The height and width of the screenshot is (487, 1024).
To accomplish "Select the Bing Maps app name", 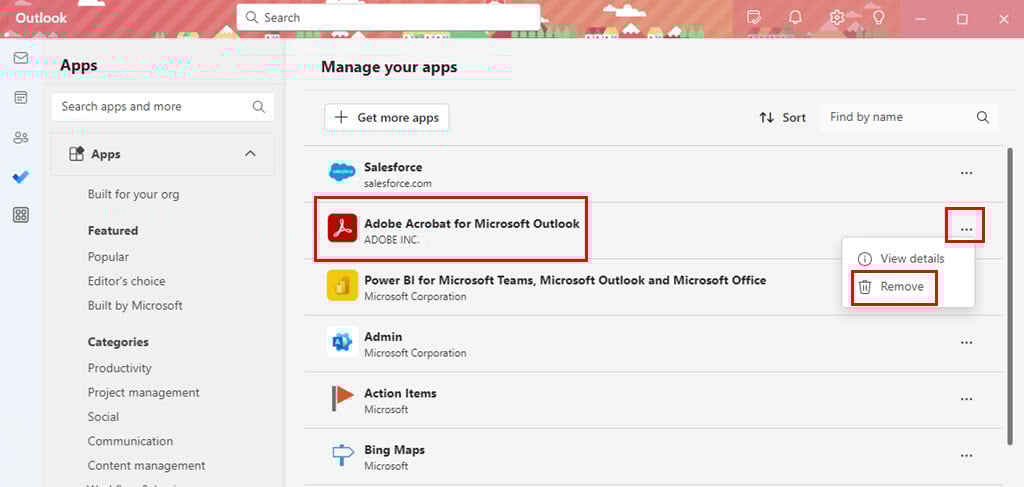I will pyautogui.click(x=394, y=450).
